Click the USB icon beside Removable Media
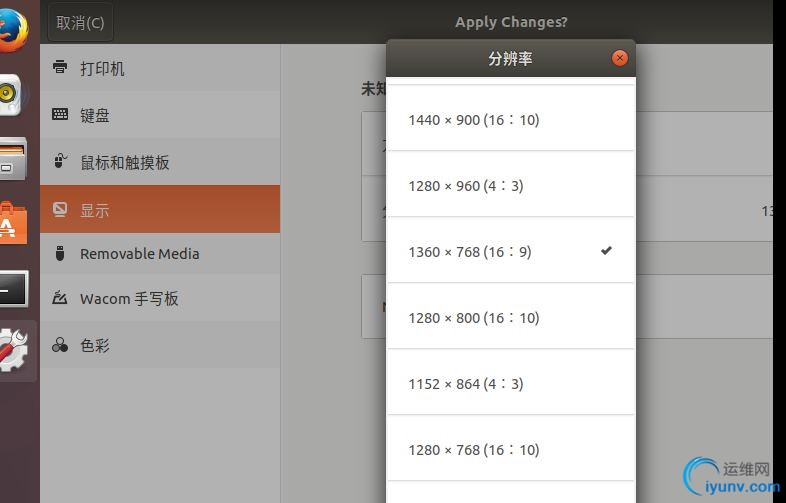This screenshot has width=786, height=503. (60, 254)
